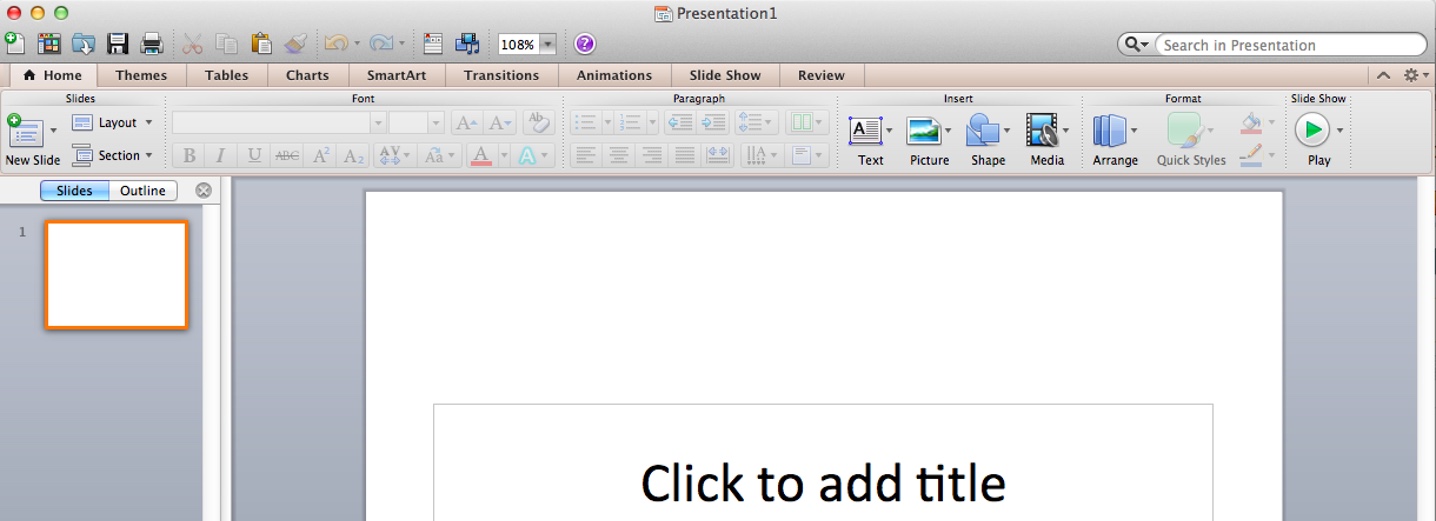Align text left in Paragraph group
The width and height of the screenshot is (1436, 521).
point(586,155)
